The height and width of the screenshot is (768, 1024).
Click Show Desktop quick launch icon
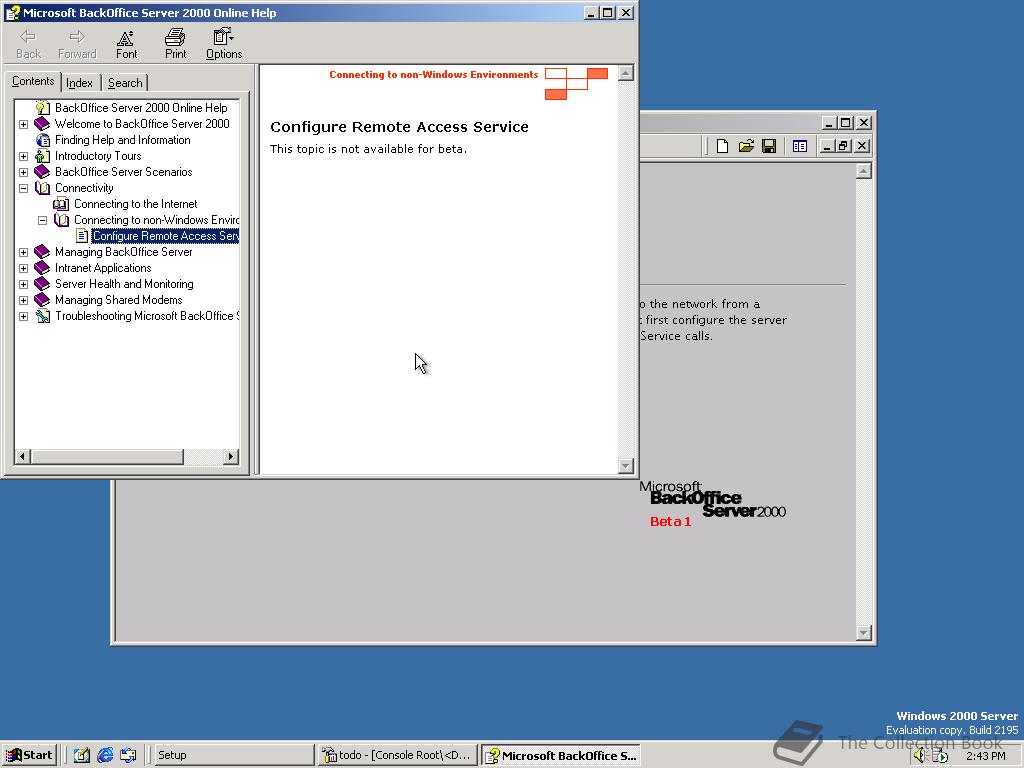82,755
